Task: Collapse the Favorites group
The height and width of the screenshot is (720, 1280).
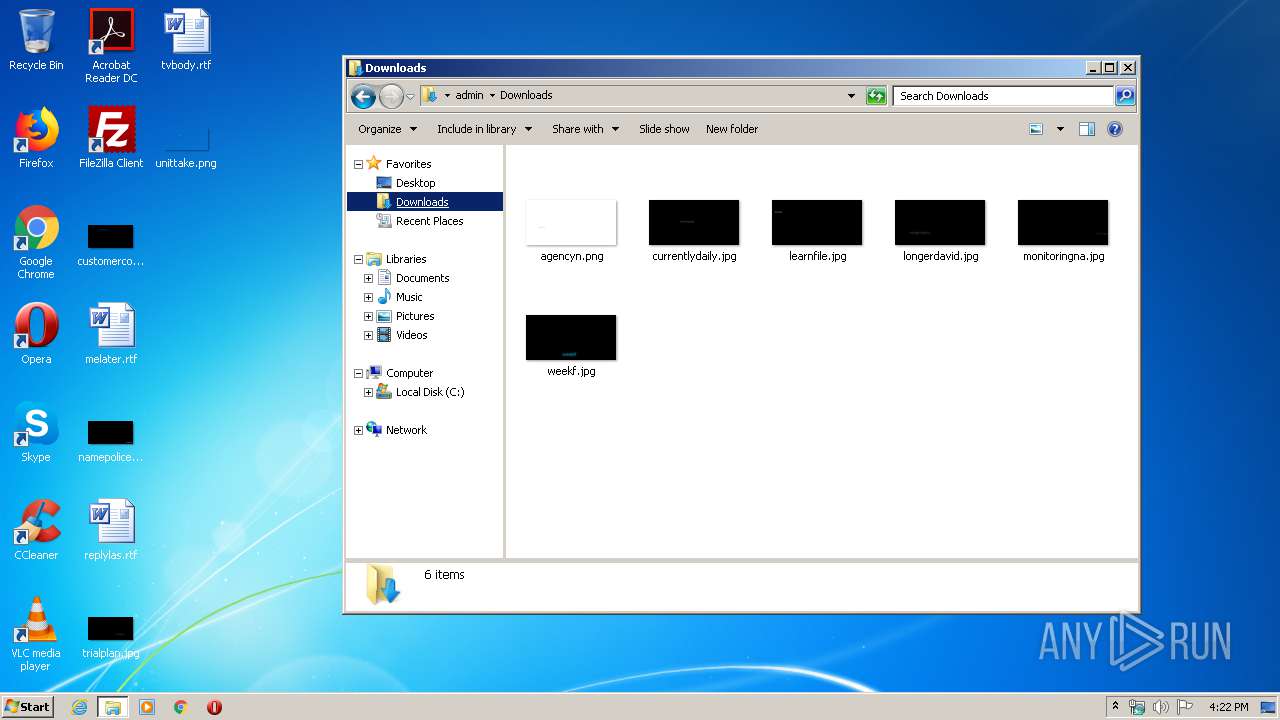Action: [x=358, y=164]
